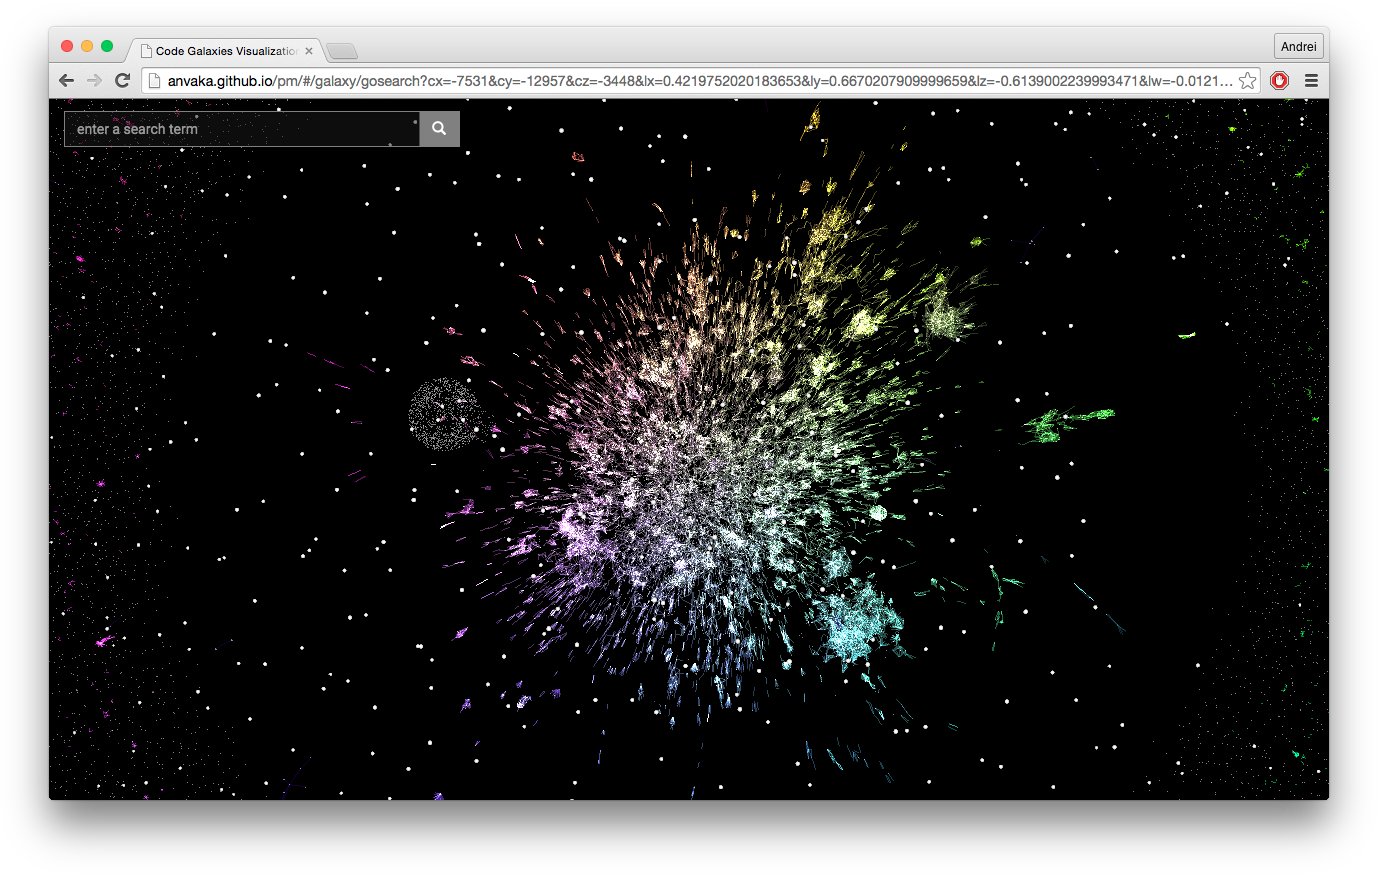
Task: Click the white dotted sphere cluster
Action: 445,414
